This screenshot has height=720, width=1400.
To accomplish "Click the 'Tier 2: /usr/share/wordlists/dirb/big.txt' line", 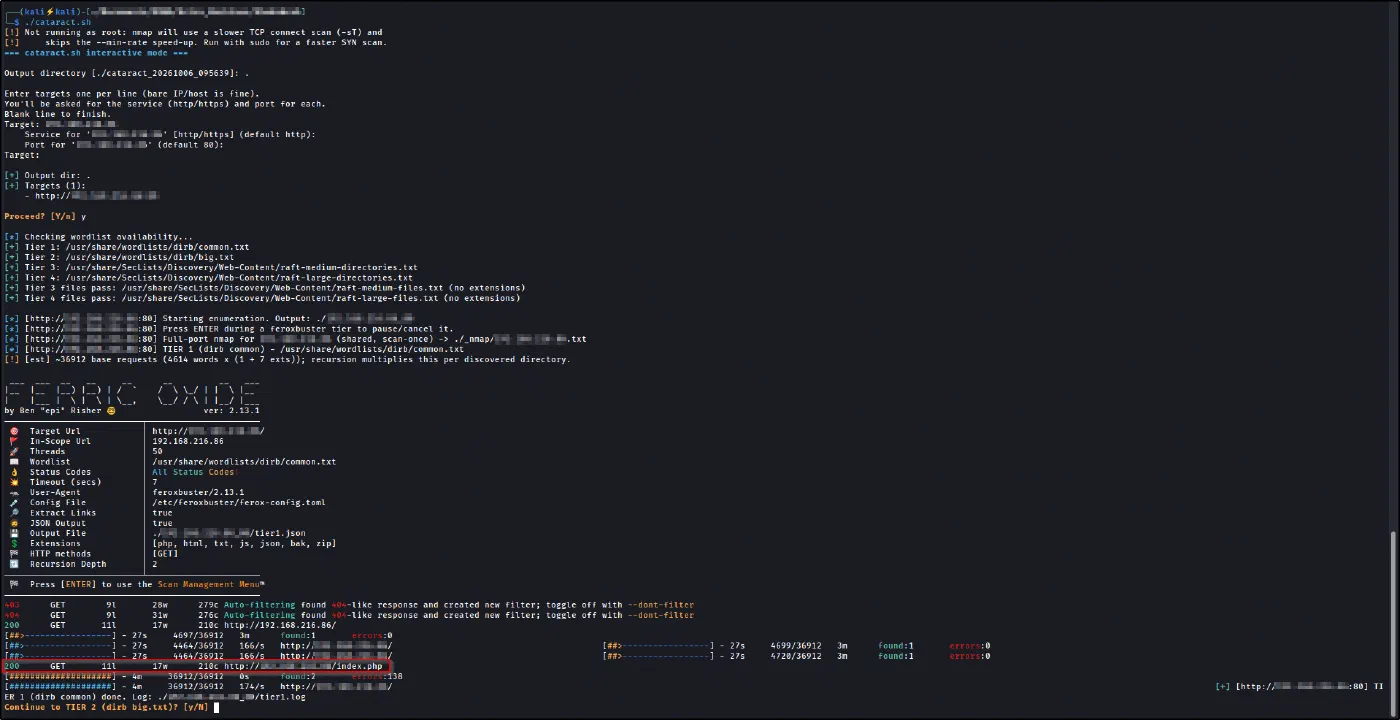I will pos(119,257).
